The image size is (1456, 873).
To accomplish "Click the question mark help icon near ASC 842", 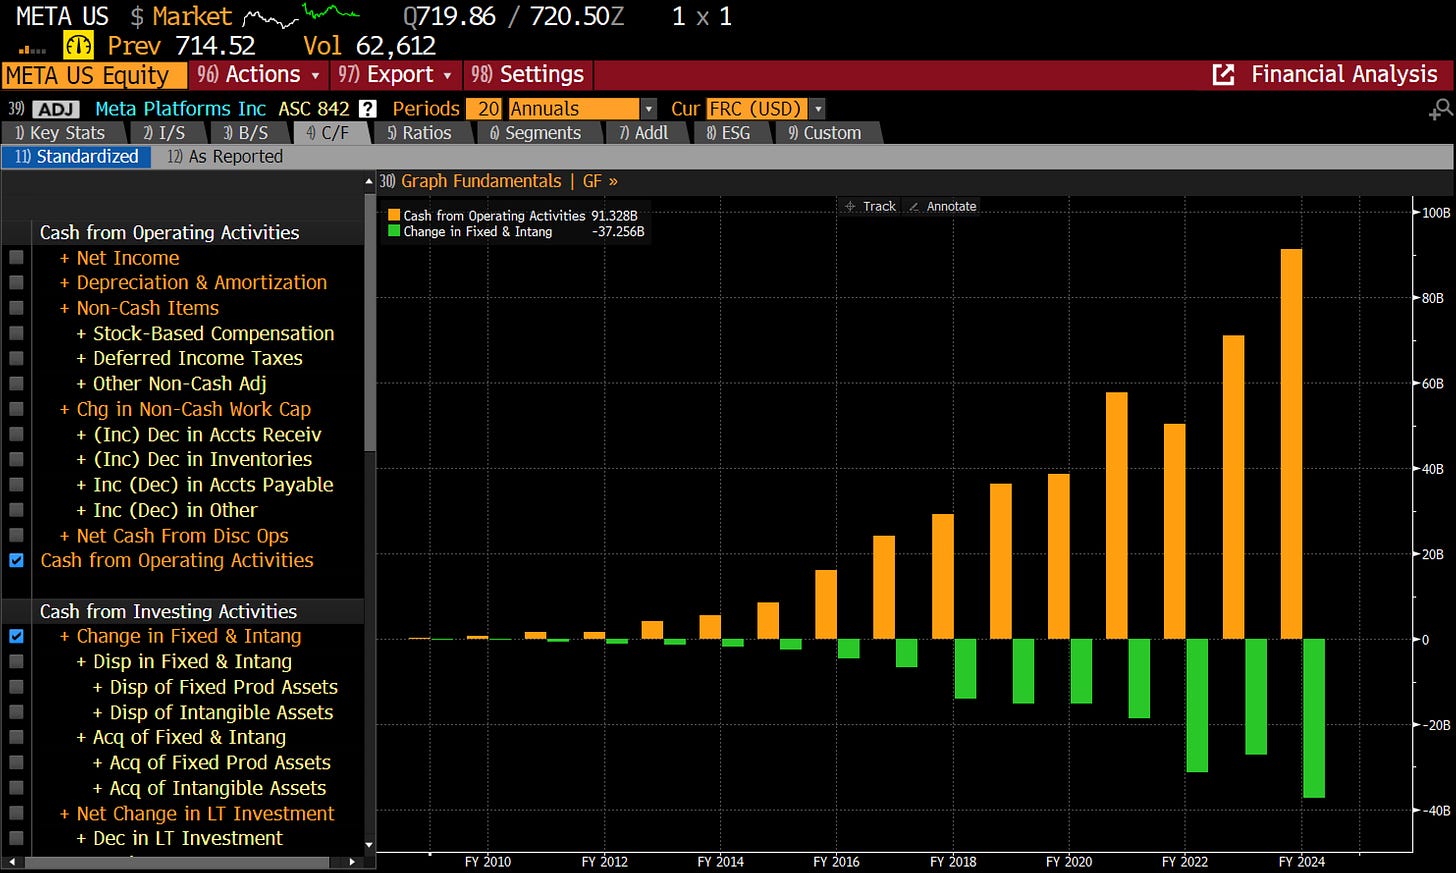I will [x=368, y=109].
